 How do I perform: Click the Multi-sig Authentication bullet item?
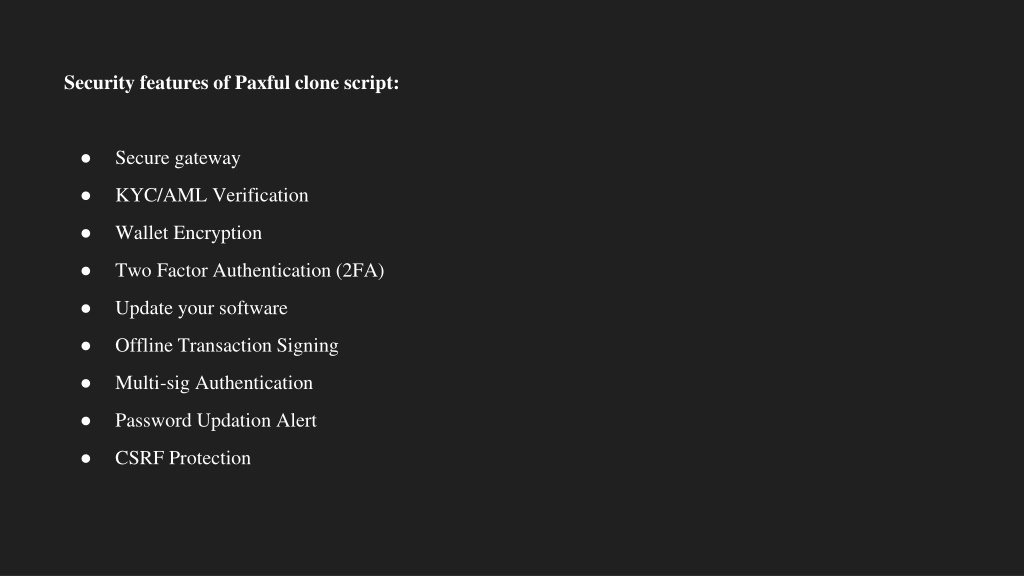point(214,383)
